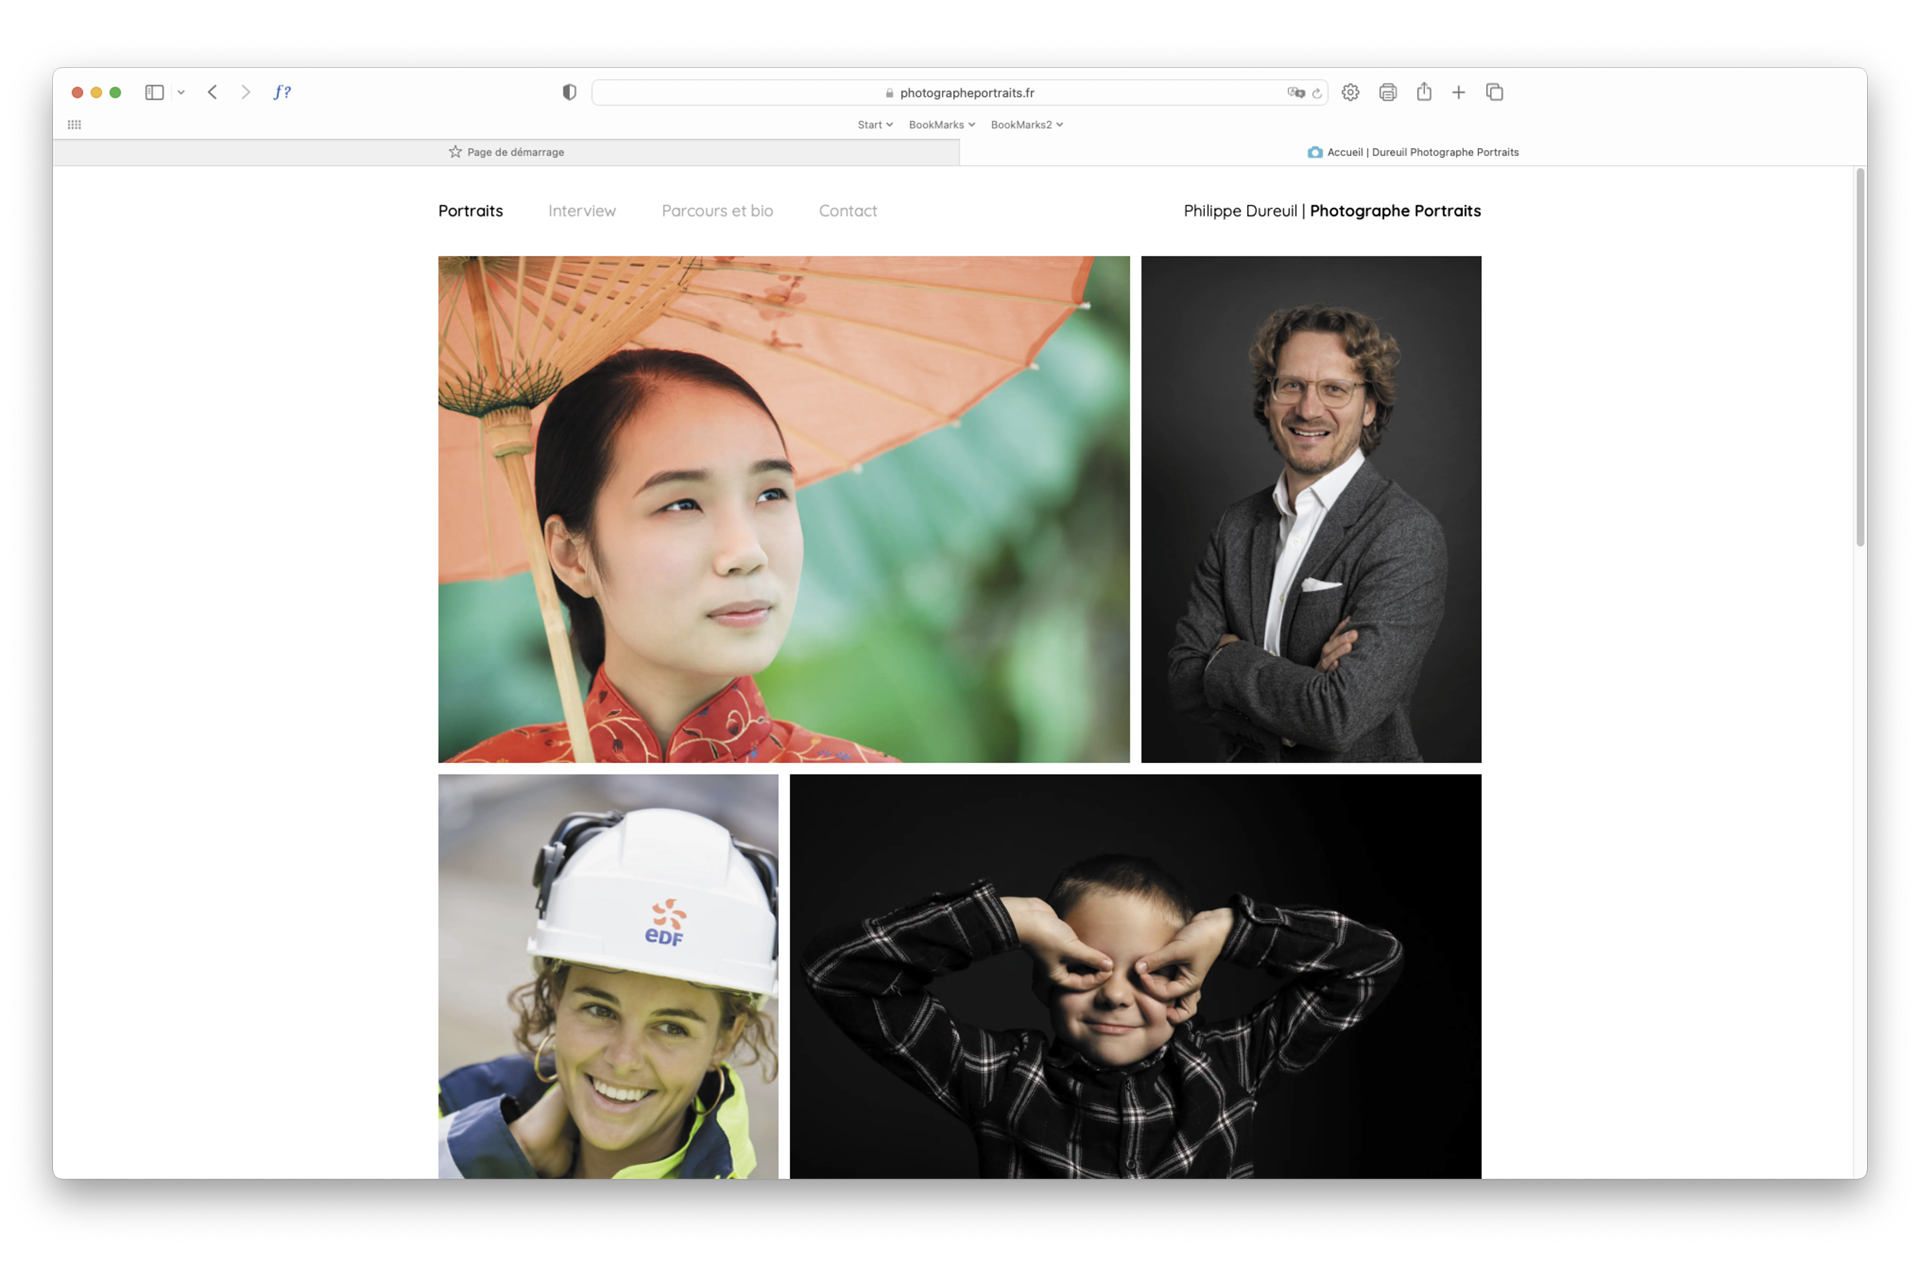
Task: Open the EDF helmet worker photo
Action: coord(608,976)
